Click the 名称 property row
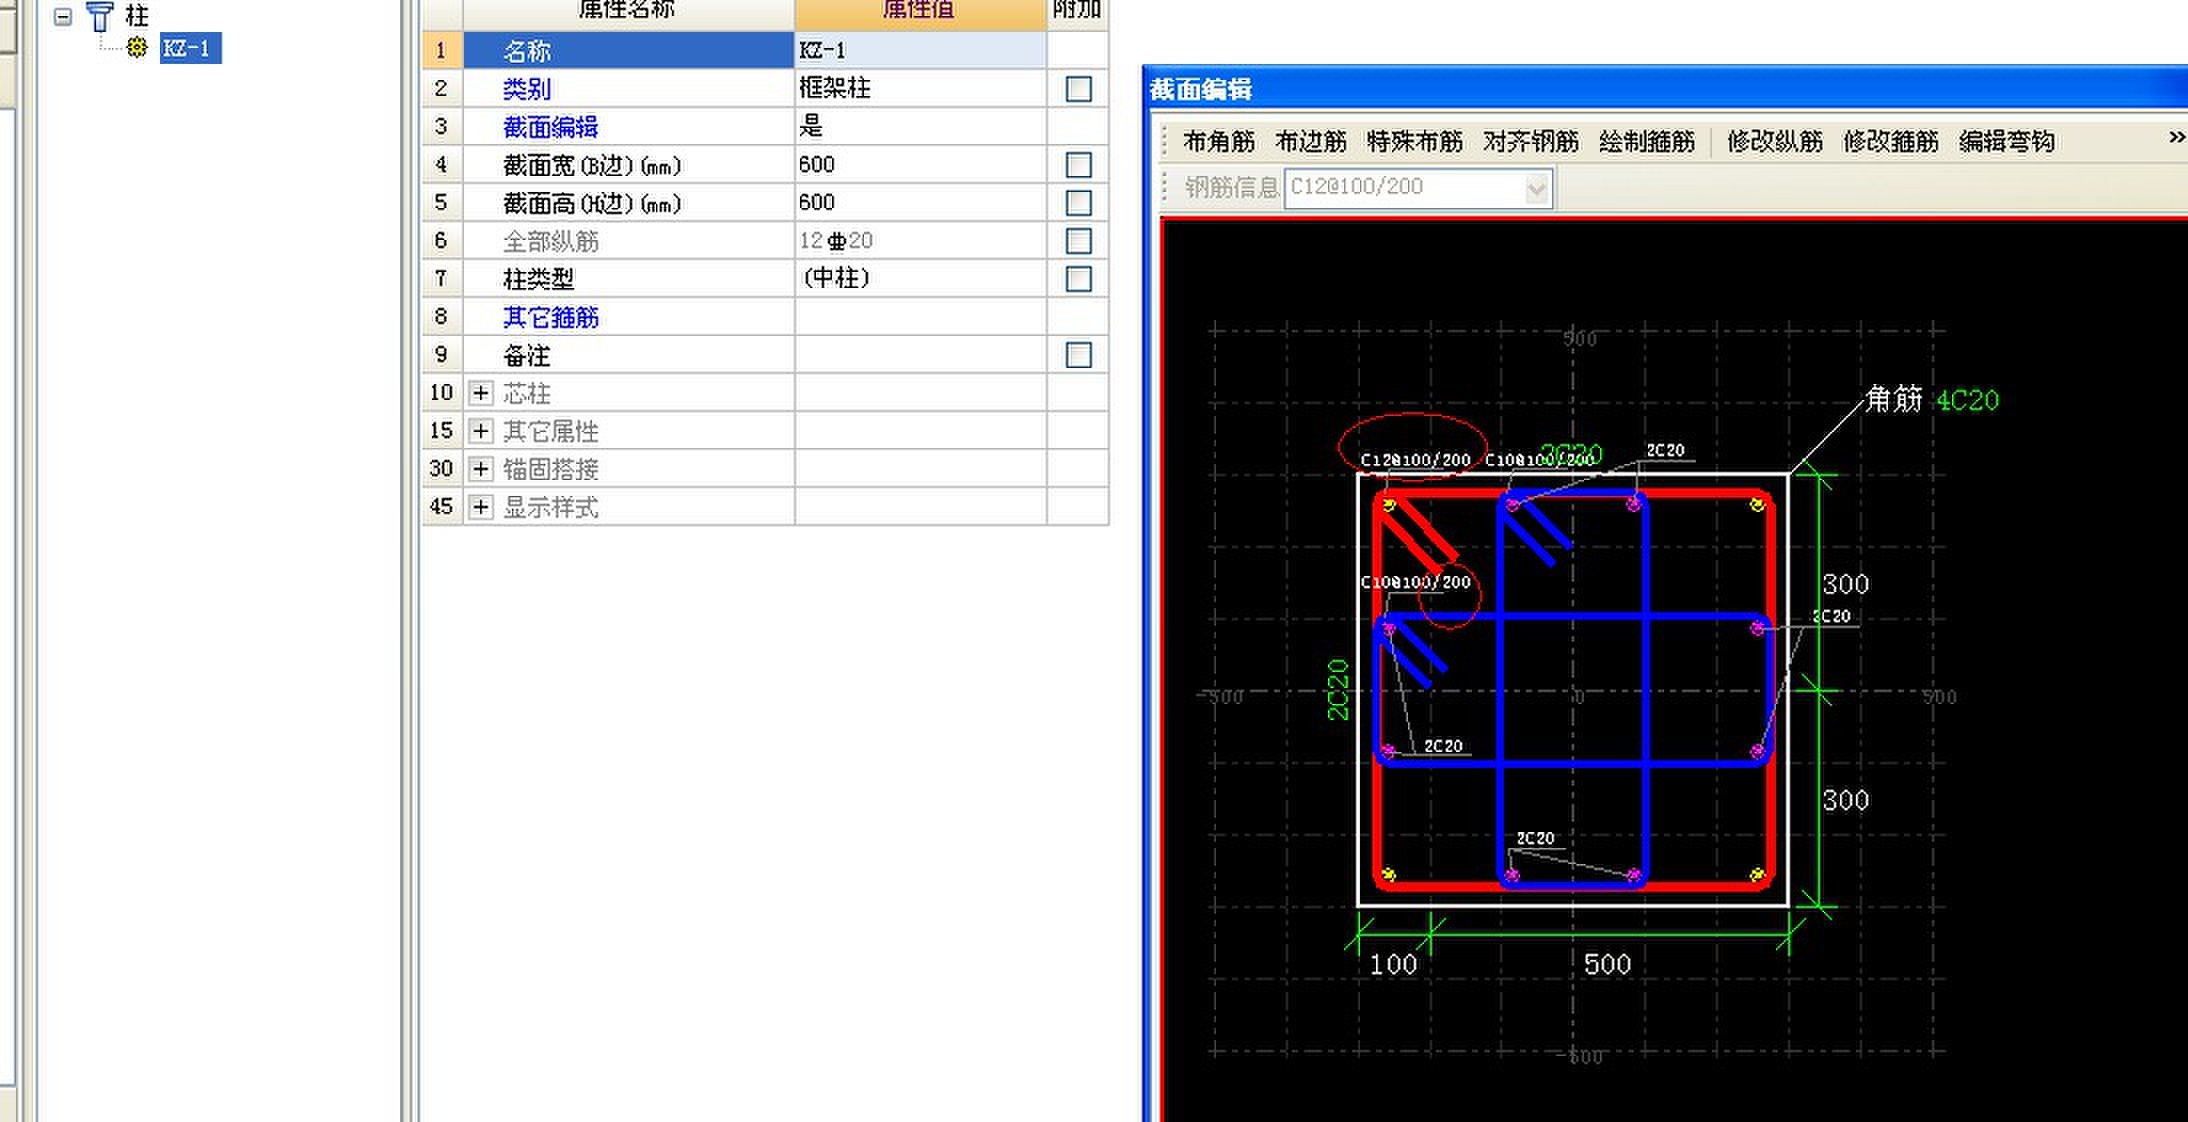 tap(629, 50)
